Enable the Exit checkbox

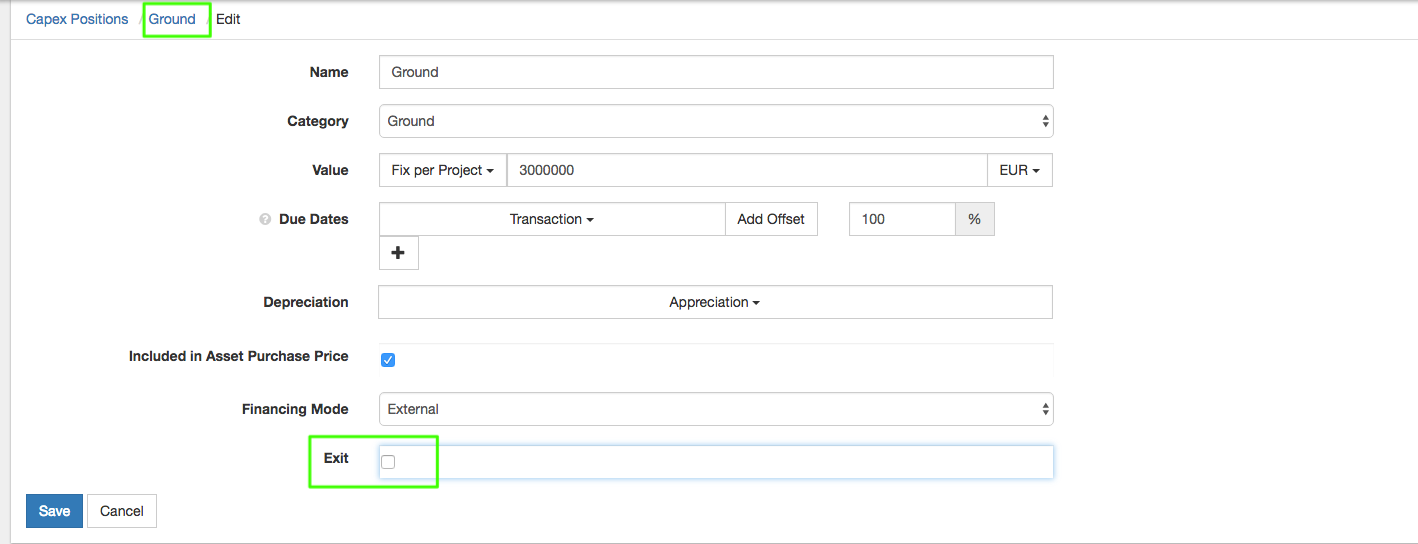388,462
